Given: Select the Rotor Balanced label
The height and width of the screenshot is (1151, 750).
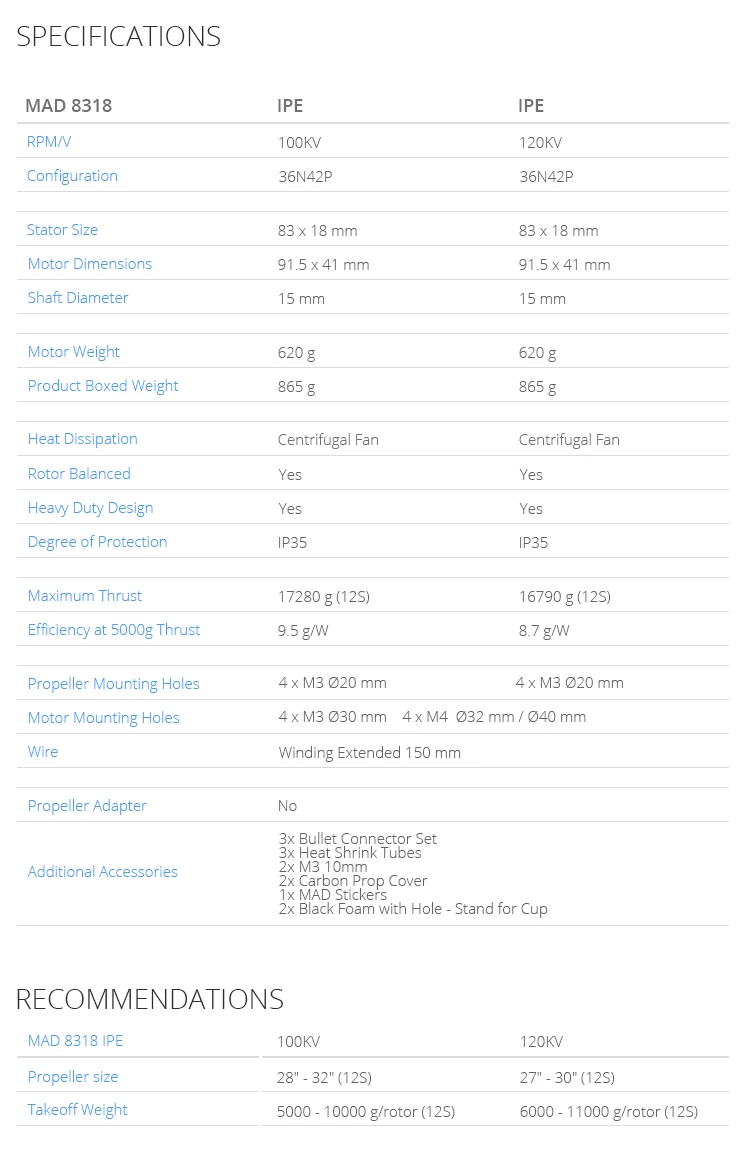Looking at the screenshot, I should tap(79, 473).
